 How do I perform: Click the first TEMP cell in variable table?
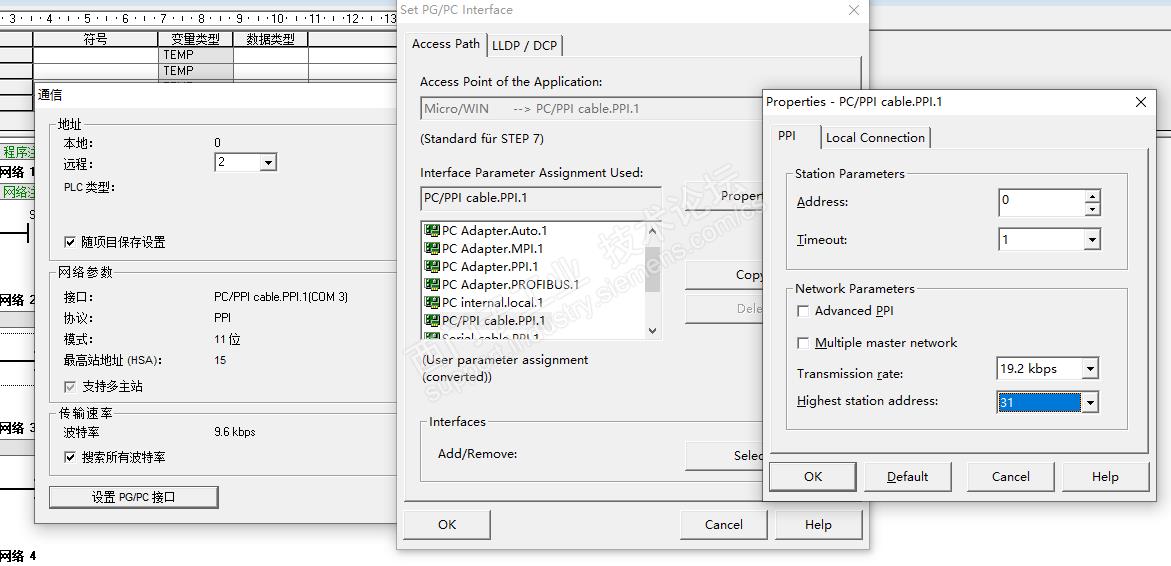coord(196,55)
